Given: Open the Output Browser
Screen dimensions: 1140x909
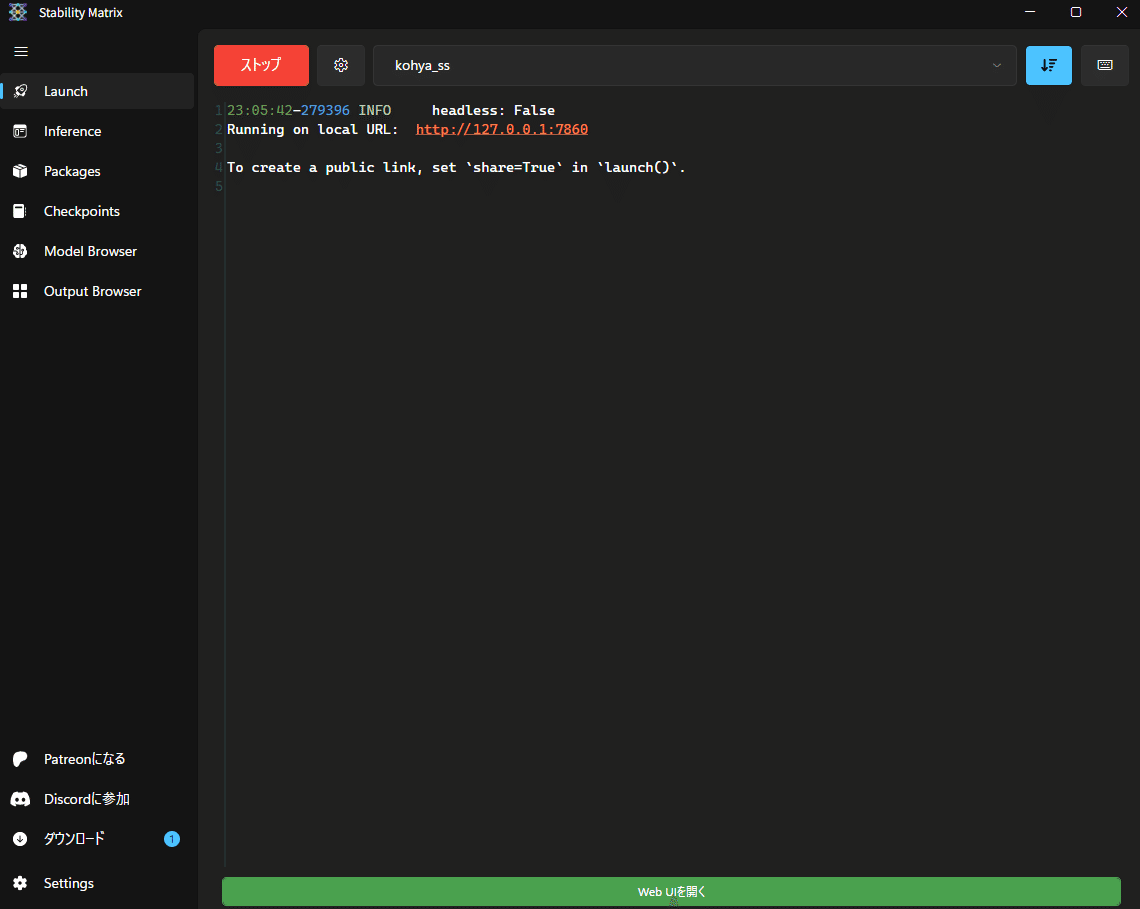Looking at the screenshot, I should coord(97,291).
